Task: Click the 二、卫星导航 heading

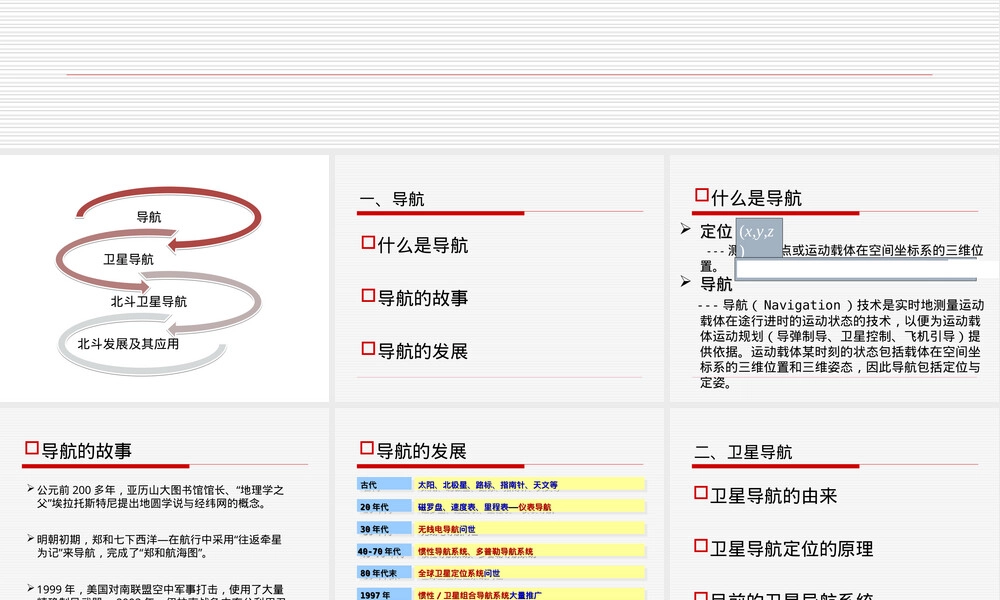Action: (743, 452)
